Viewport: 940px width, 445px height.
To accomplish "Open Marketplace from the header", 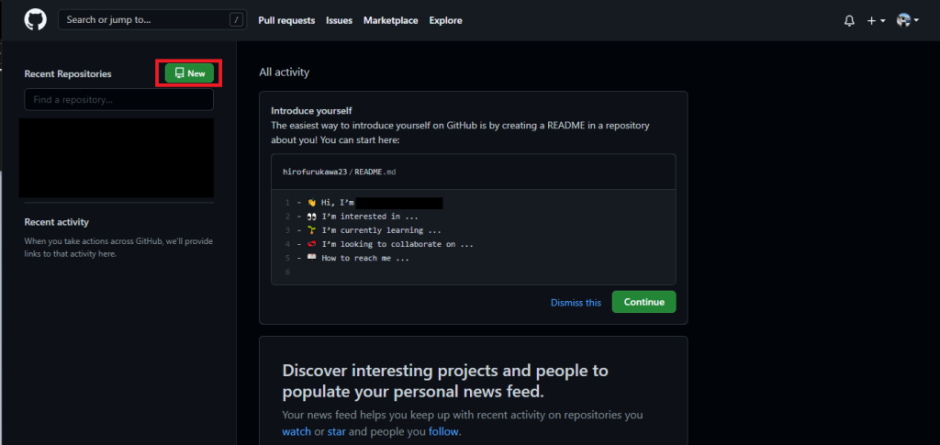I will pyautogui.click(x=391, y=20).
